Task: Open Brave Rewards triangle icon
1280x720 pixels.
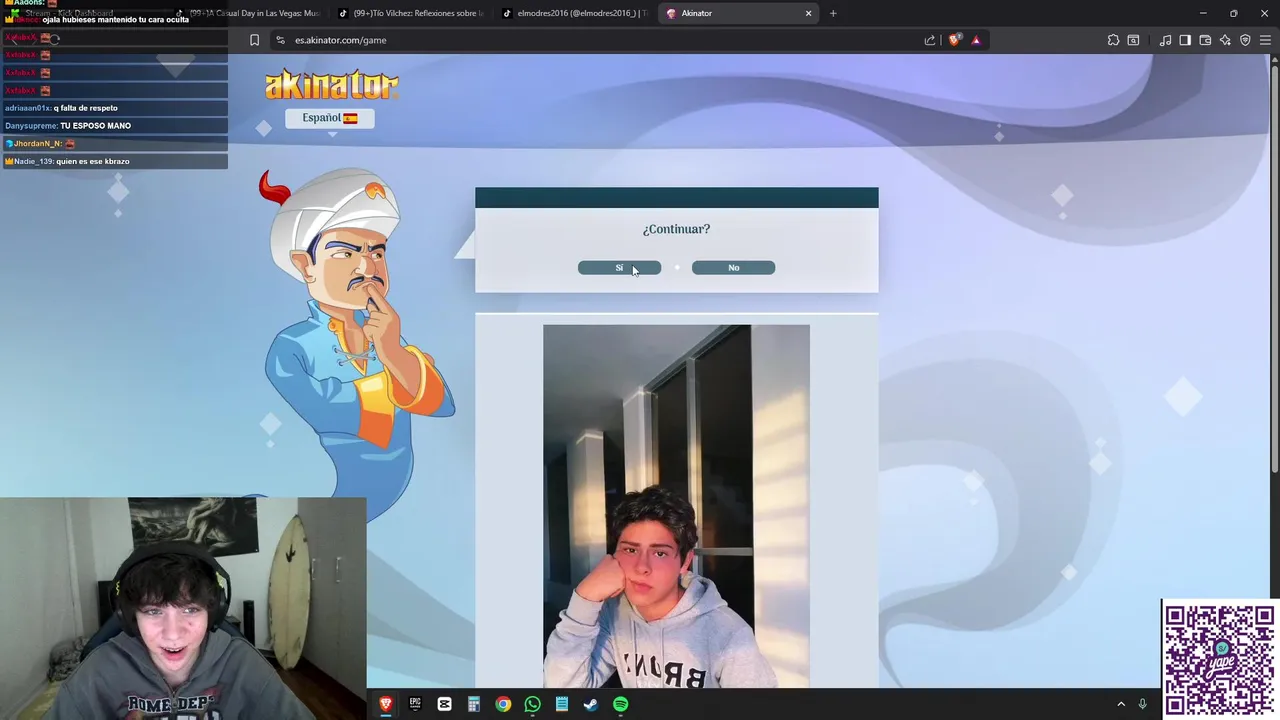Action: (x=976, y=40)
